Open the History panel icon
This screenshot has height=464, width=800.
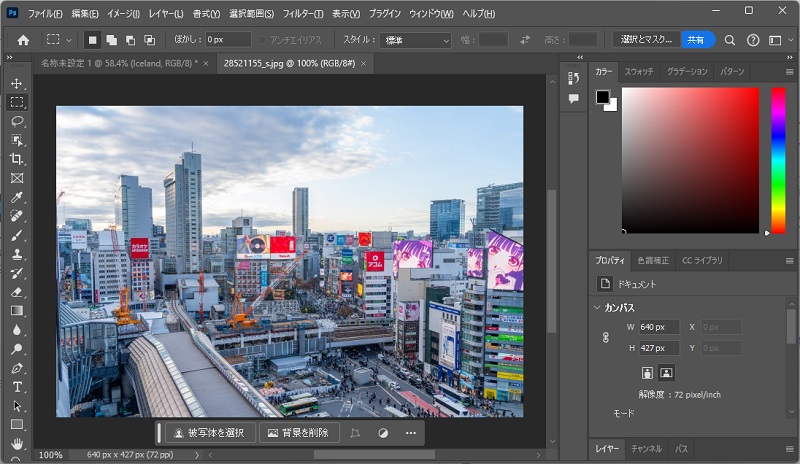coord(573,78)
